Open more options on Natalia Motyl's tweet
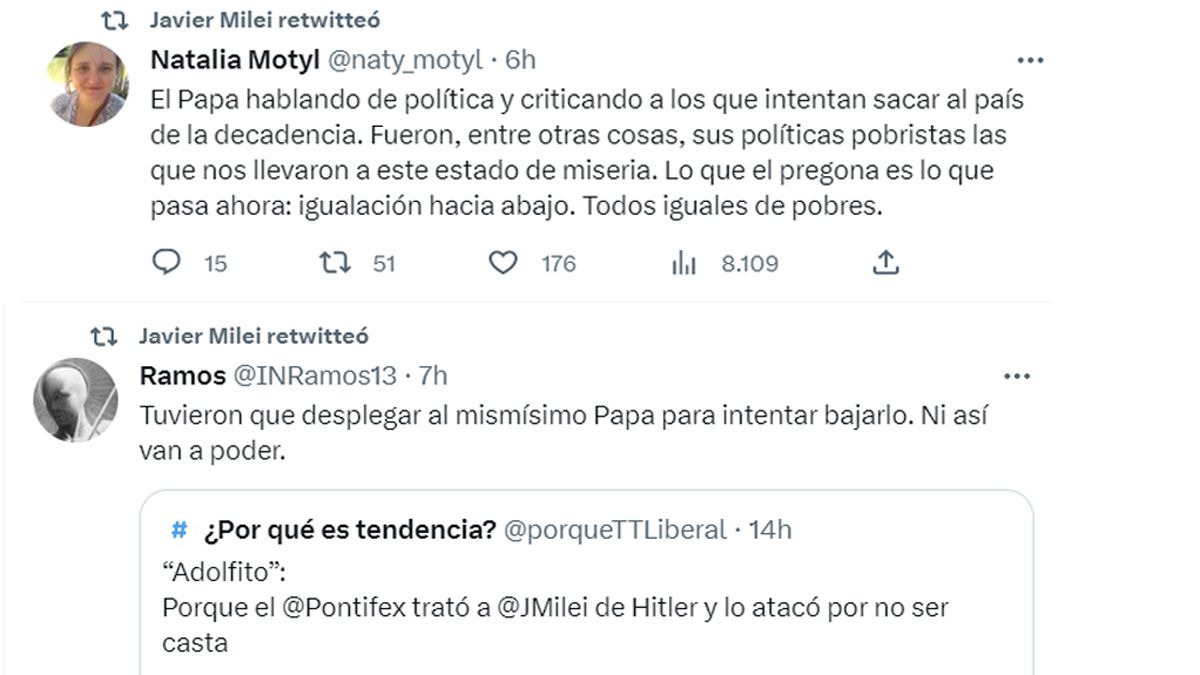This screenshot has width=1200, height=675. click(x=1029, y=60)
